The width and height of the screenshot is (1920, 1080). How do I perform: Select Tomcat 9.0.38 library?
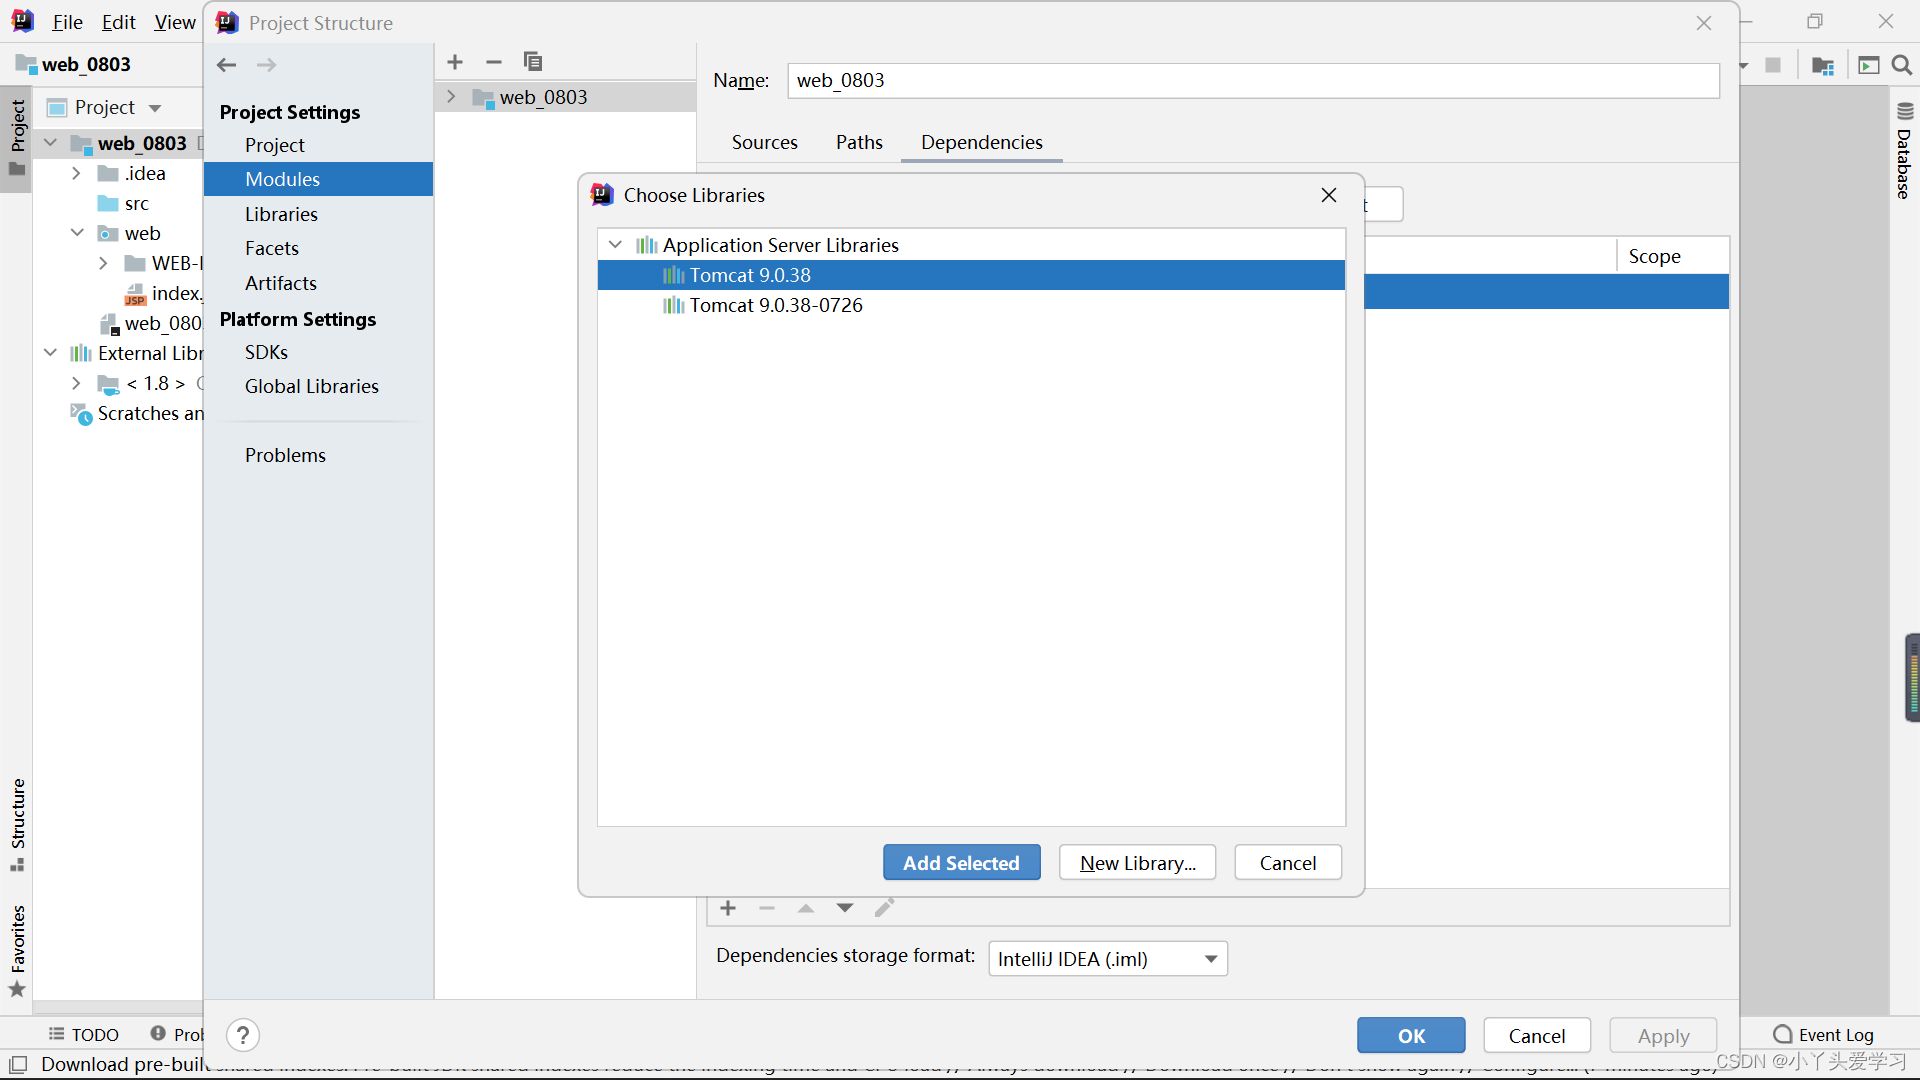[x=971, y=275]
